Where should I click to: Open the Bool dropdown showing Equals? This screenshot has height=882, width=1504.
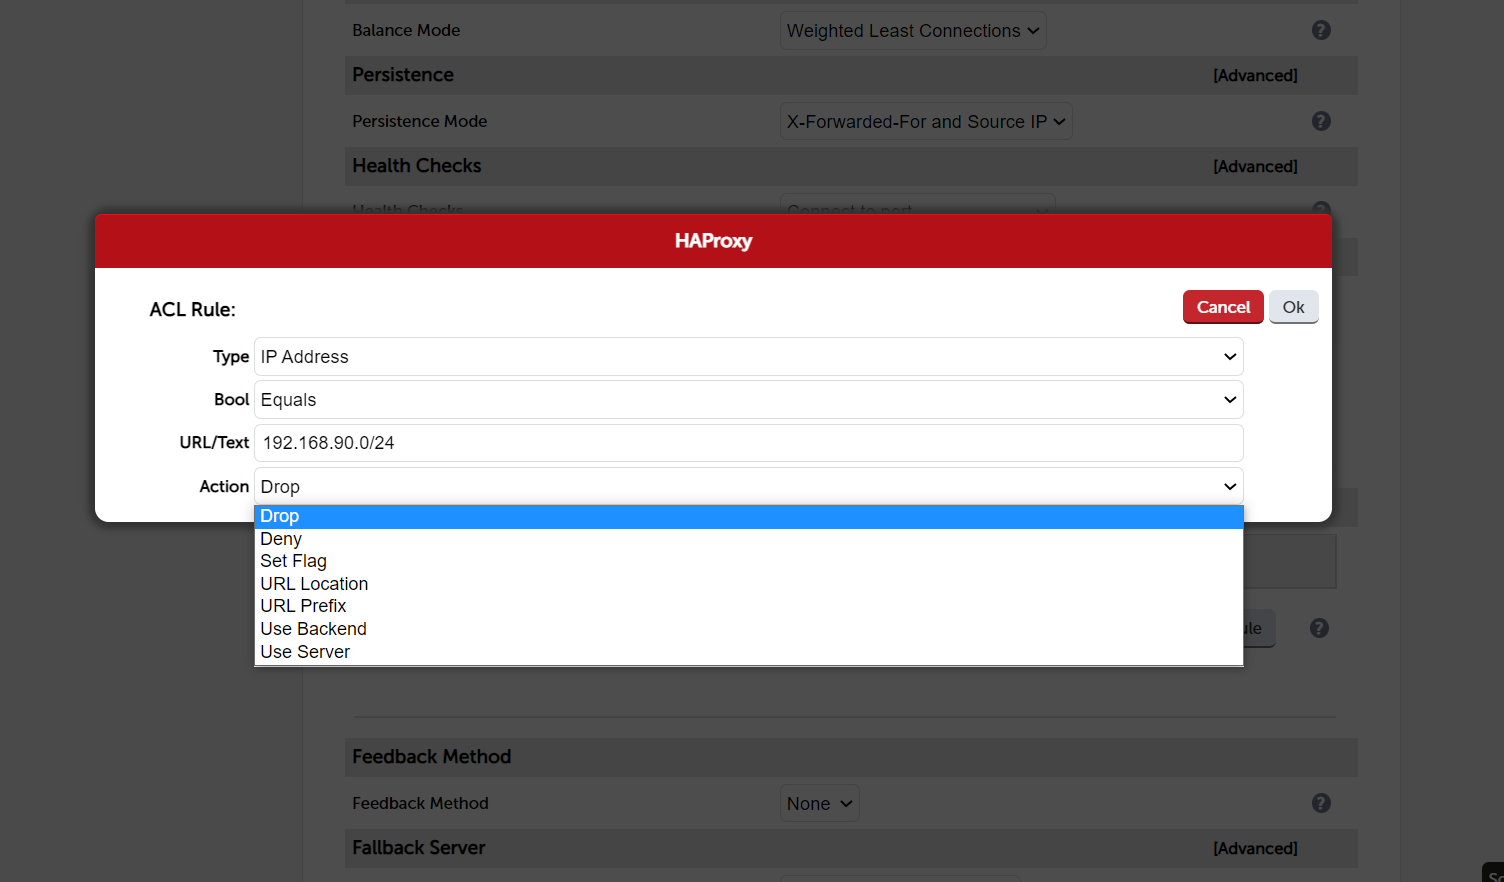pyautogui.click(x=748, y=400)
